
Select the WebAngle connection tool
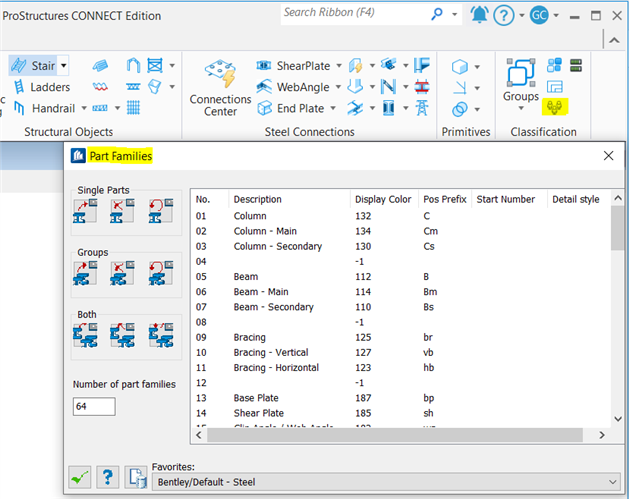pyautogui.click(x=293, y=87)
